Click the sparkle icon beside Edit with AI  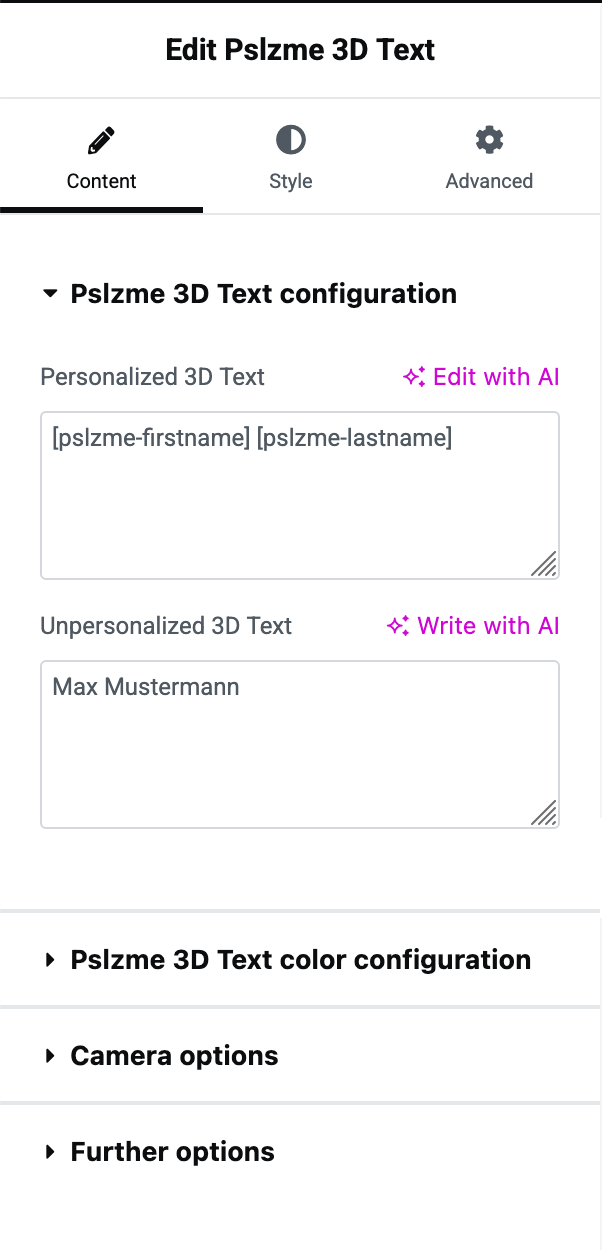(414, 377)
